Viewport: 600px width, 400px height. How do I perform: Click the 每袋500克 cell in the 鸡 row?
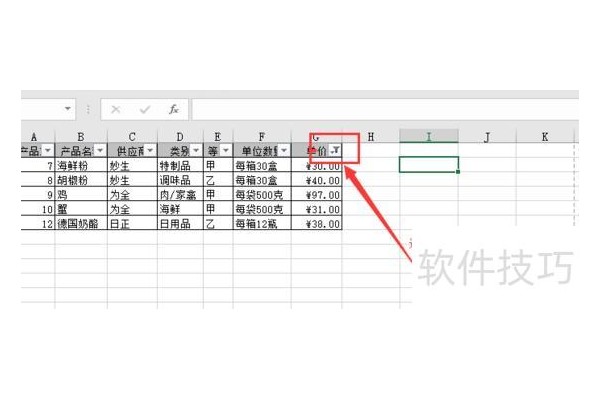[x=262, y=194]
